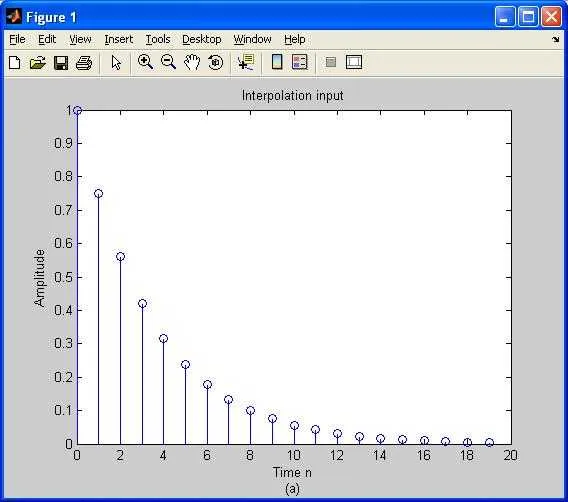The width and height of the screenshot is (568, 502).
Task: Close the Figure 1 window
Action: coord(551,17)
